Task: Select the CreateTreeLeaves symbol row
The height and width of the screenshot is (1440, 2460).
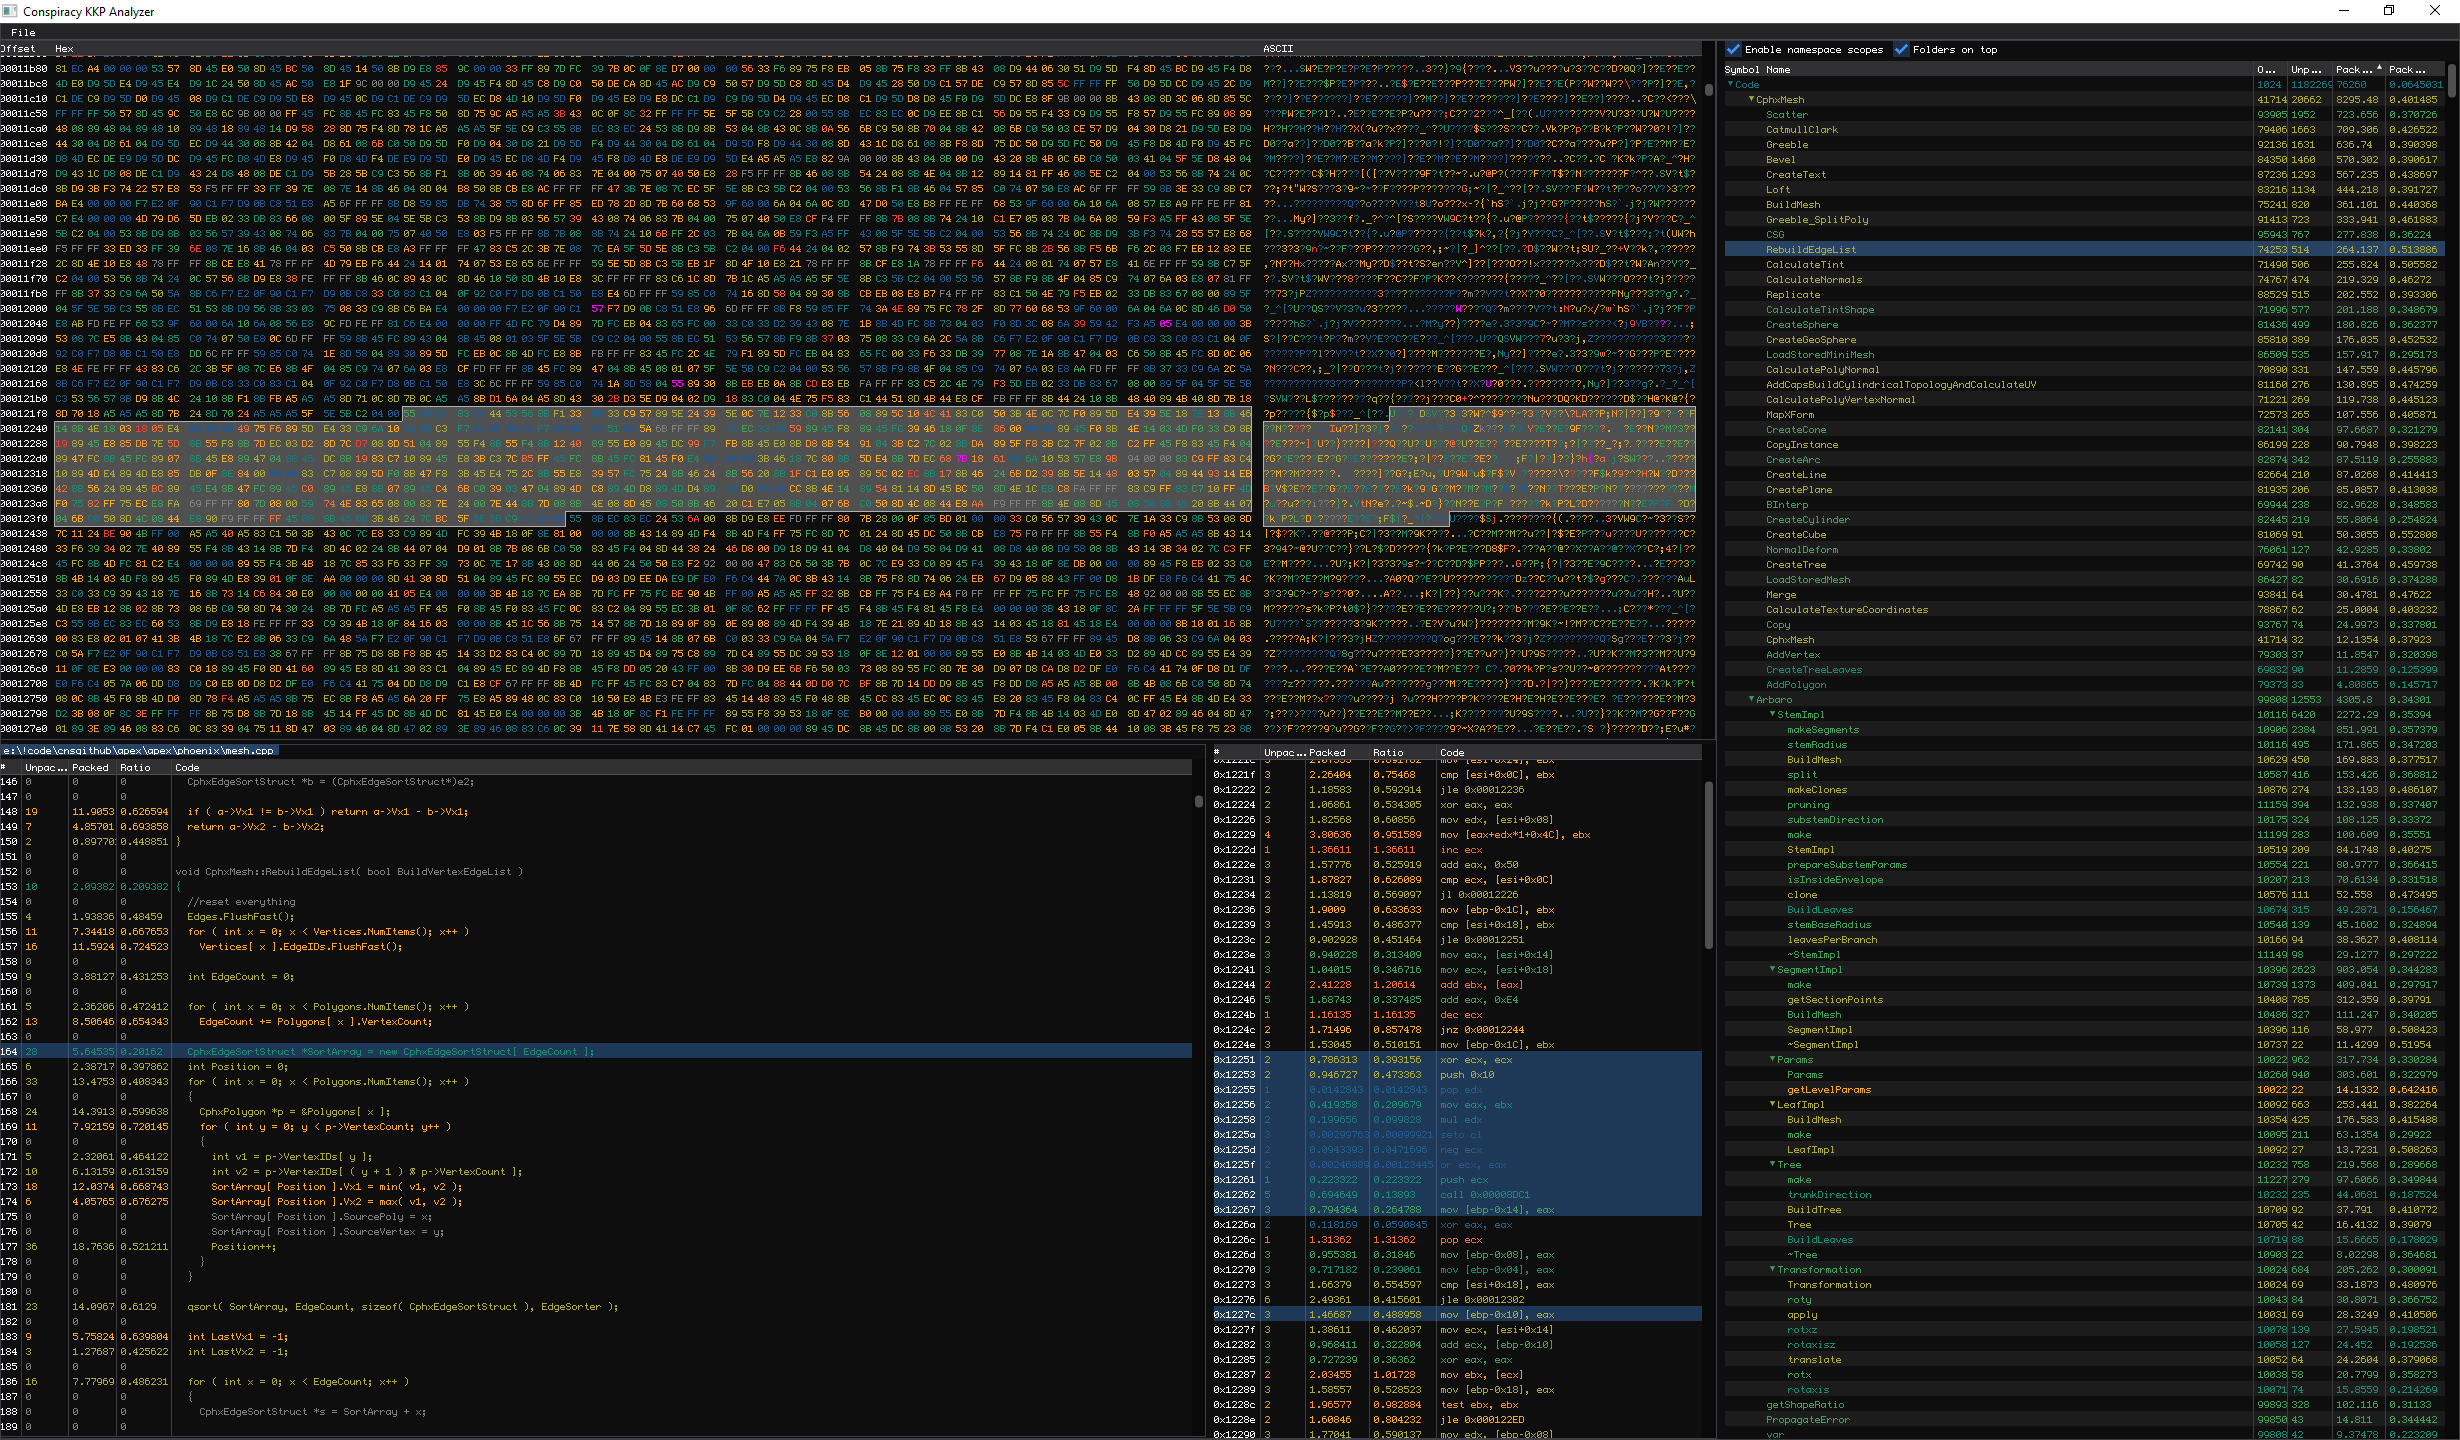Action: coord(2083,669)
